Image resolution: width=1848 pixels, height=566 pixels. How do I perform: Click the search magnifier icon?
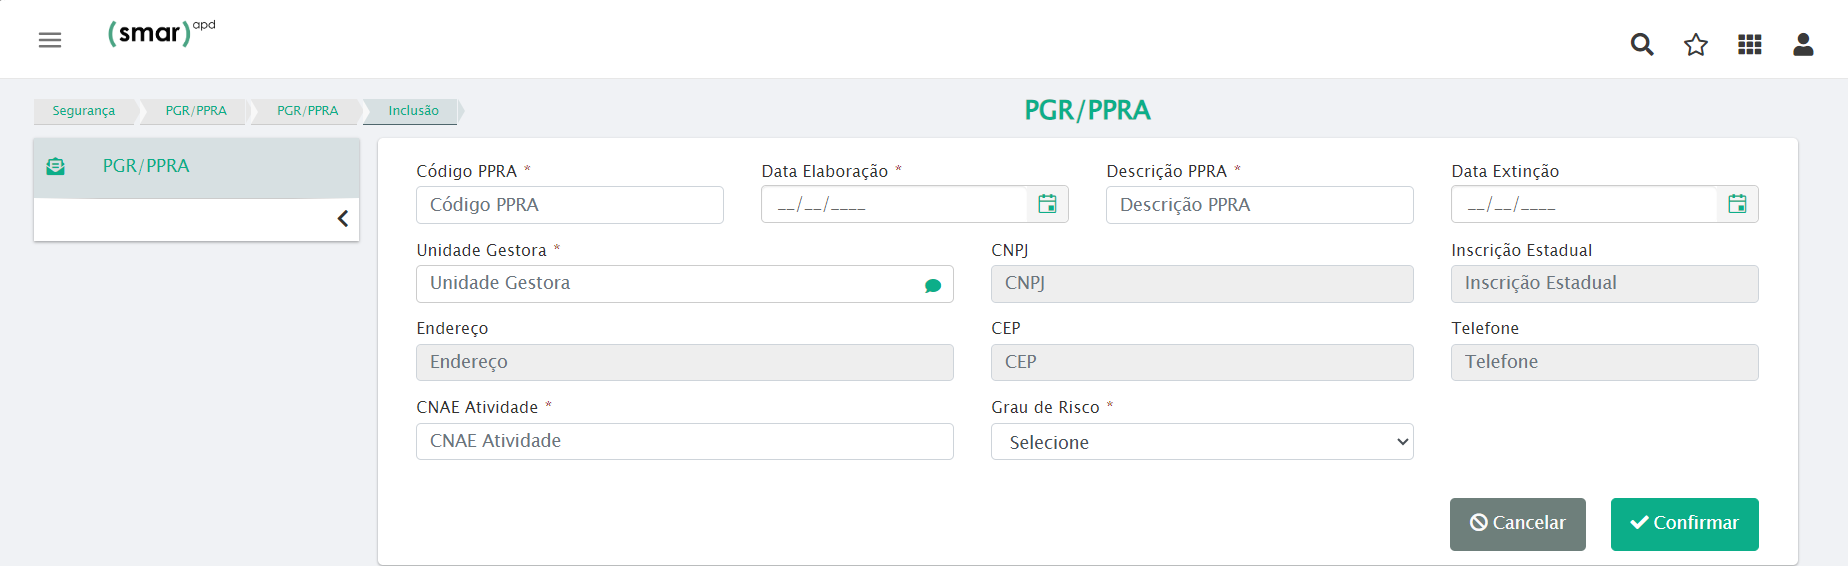click(x=1641, y=44)
